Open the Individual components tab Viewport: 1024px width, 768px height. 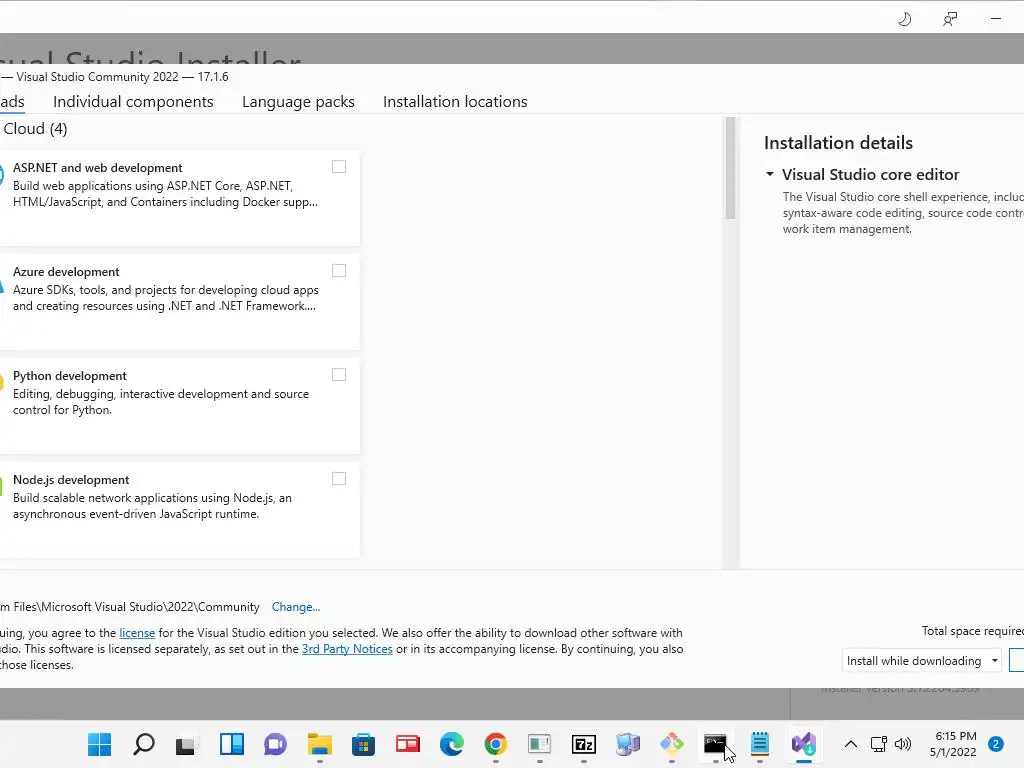[x=133, y=102]
